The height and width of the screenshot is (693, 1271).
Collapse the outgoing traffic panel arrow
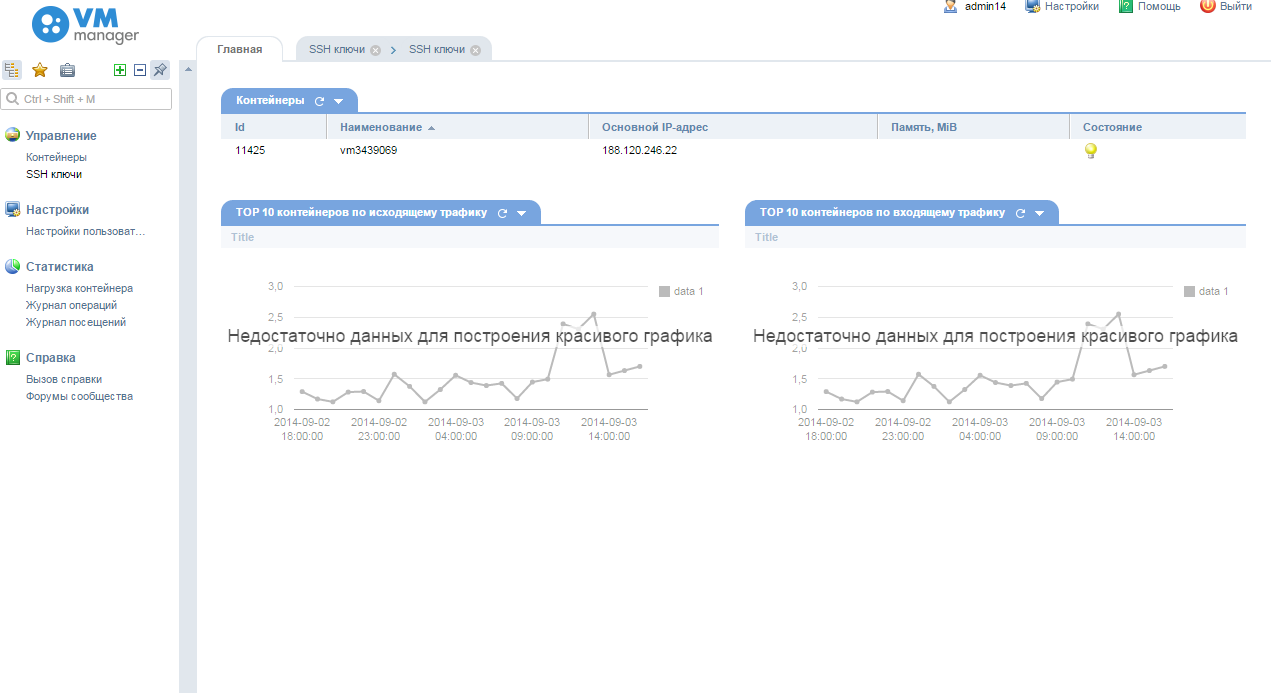pos(522,213)
